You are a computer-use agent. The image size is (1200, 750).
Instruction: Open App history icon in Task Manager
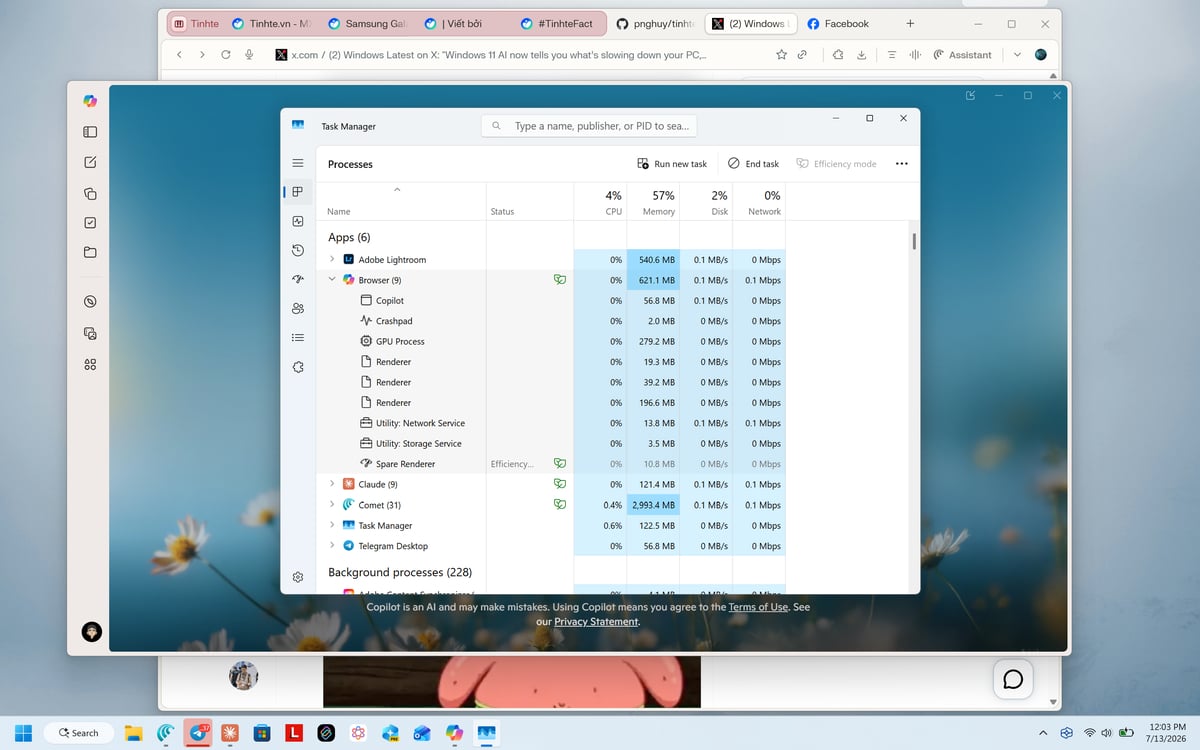298,250
